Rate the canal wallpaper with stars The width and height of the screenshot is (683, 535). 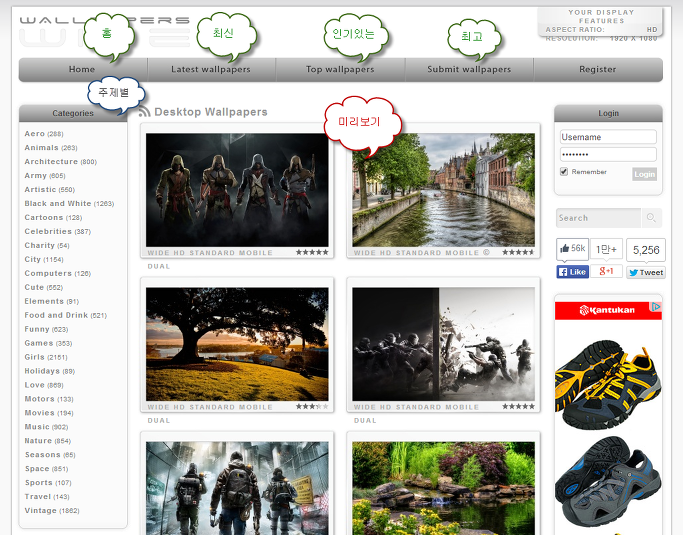tap(518, 252)
